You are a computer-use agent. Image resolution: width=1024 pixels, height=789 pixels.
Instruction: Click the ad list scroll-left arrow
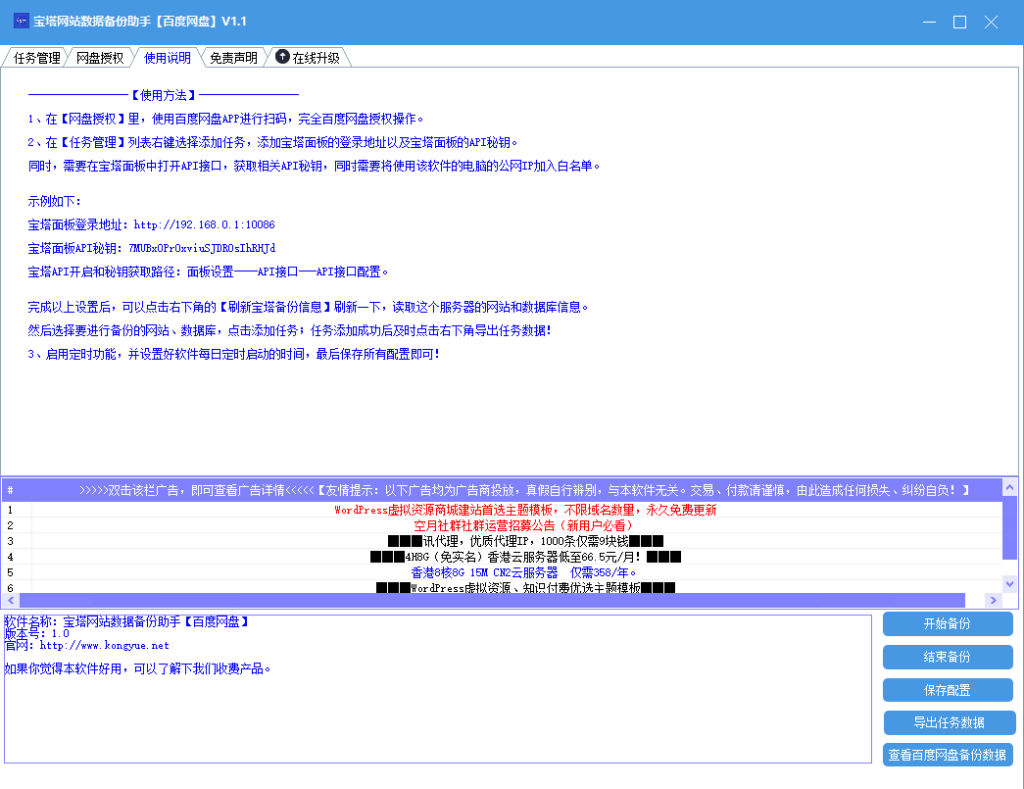(11, 600)
